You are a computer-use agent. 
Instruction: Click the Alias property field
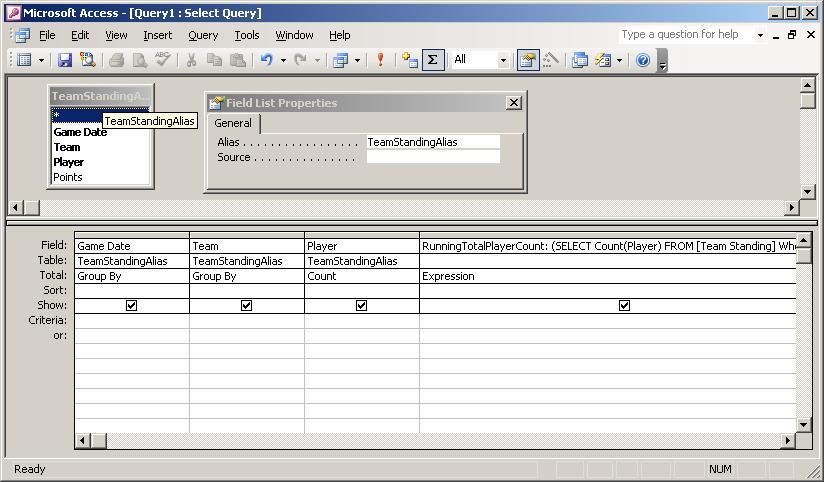(x=433, y=142)
